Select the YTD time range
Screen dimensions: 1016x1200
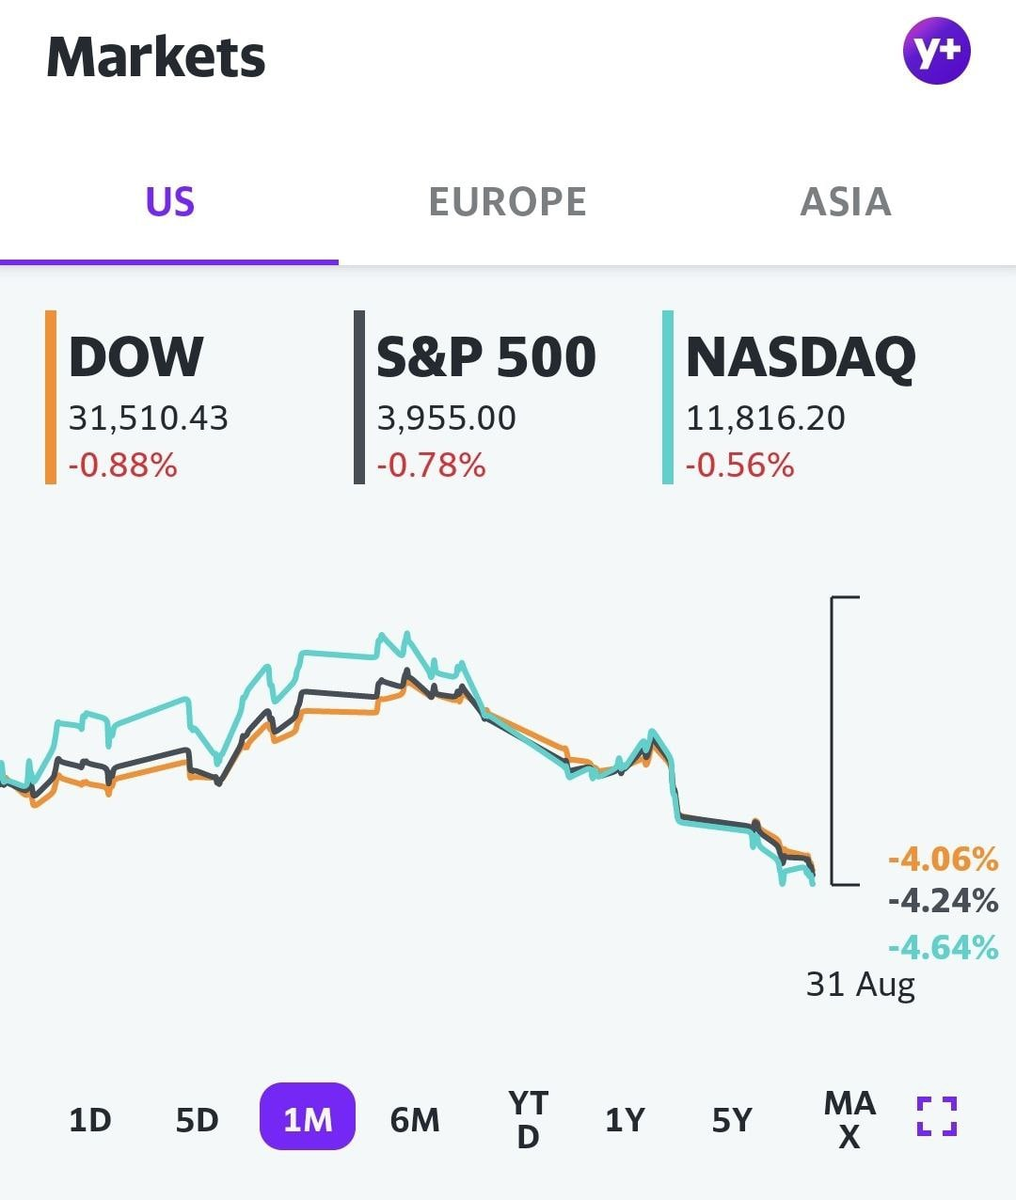tap(527, 1119)
